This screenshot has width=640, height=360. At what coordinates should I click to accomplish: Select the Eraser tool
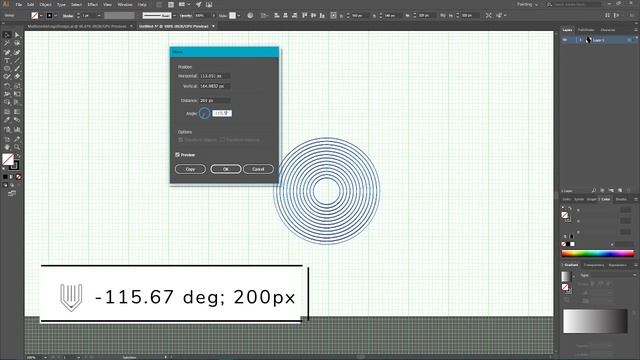[x=17, y=77]
